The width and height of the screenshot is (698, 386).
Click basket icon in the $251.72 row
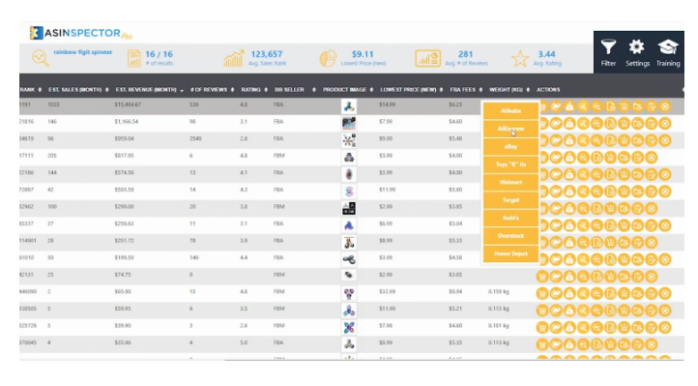click(610, 243)
